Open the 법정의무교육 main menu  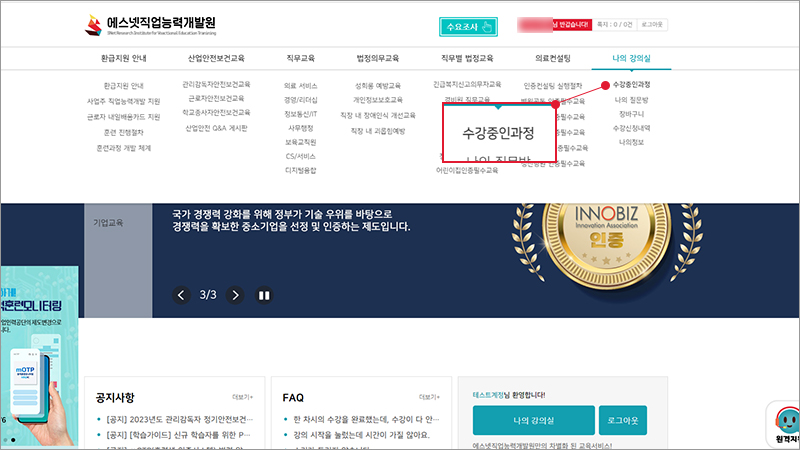(378, 58)
